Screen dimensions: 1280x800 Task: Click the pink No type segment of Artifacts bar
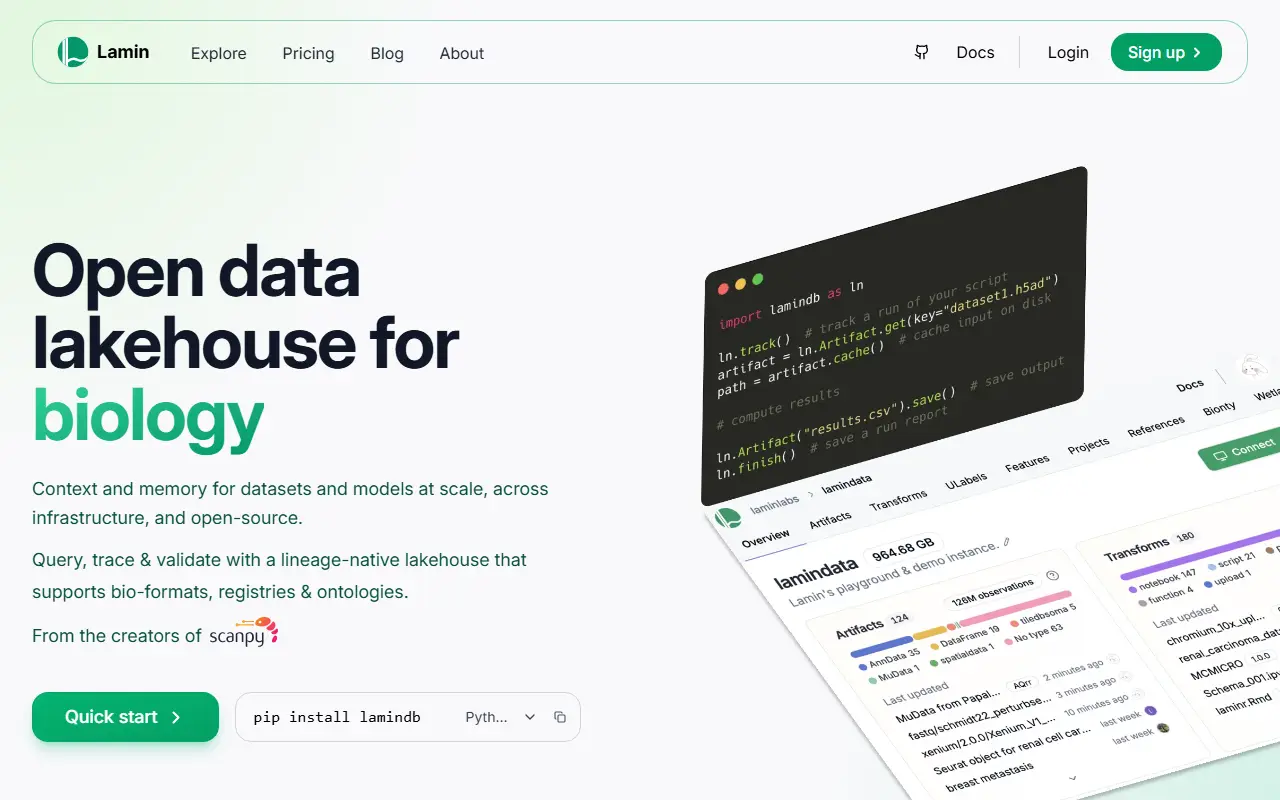pos(1013,606)
